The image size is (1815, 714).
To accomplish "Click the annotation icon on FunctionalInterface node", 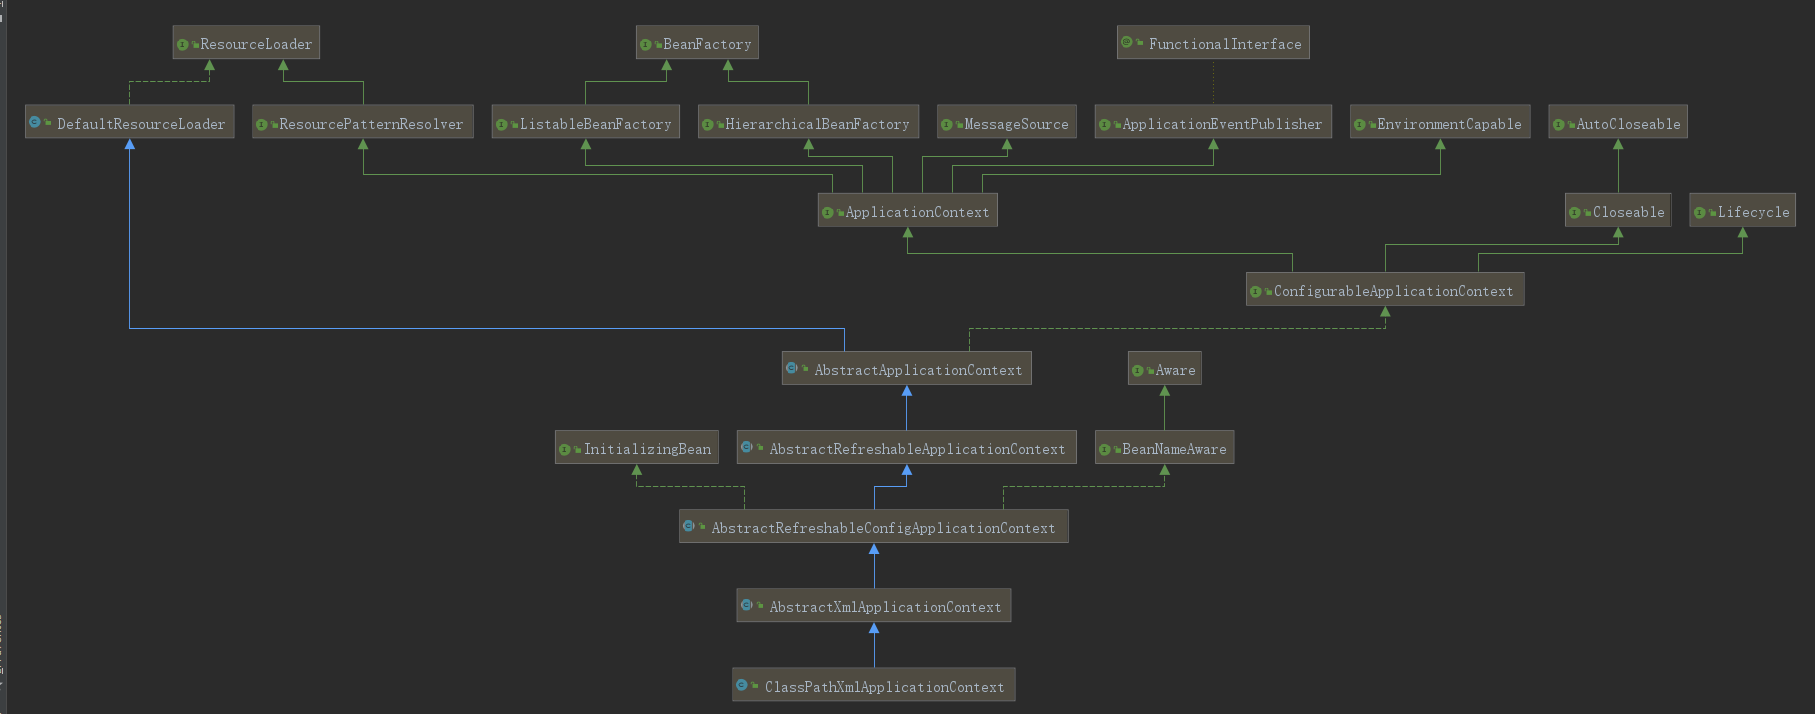I will click(1127, 42).
